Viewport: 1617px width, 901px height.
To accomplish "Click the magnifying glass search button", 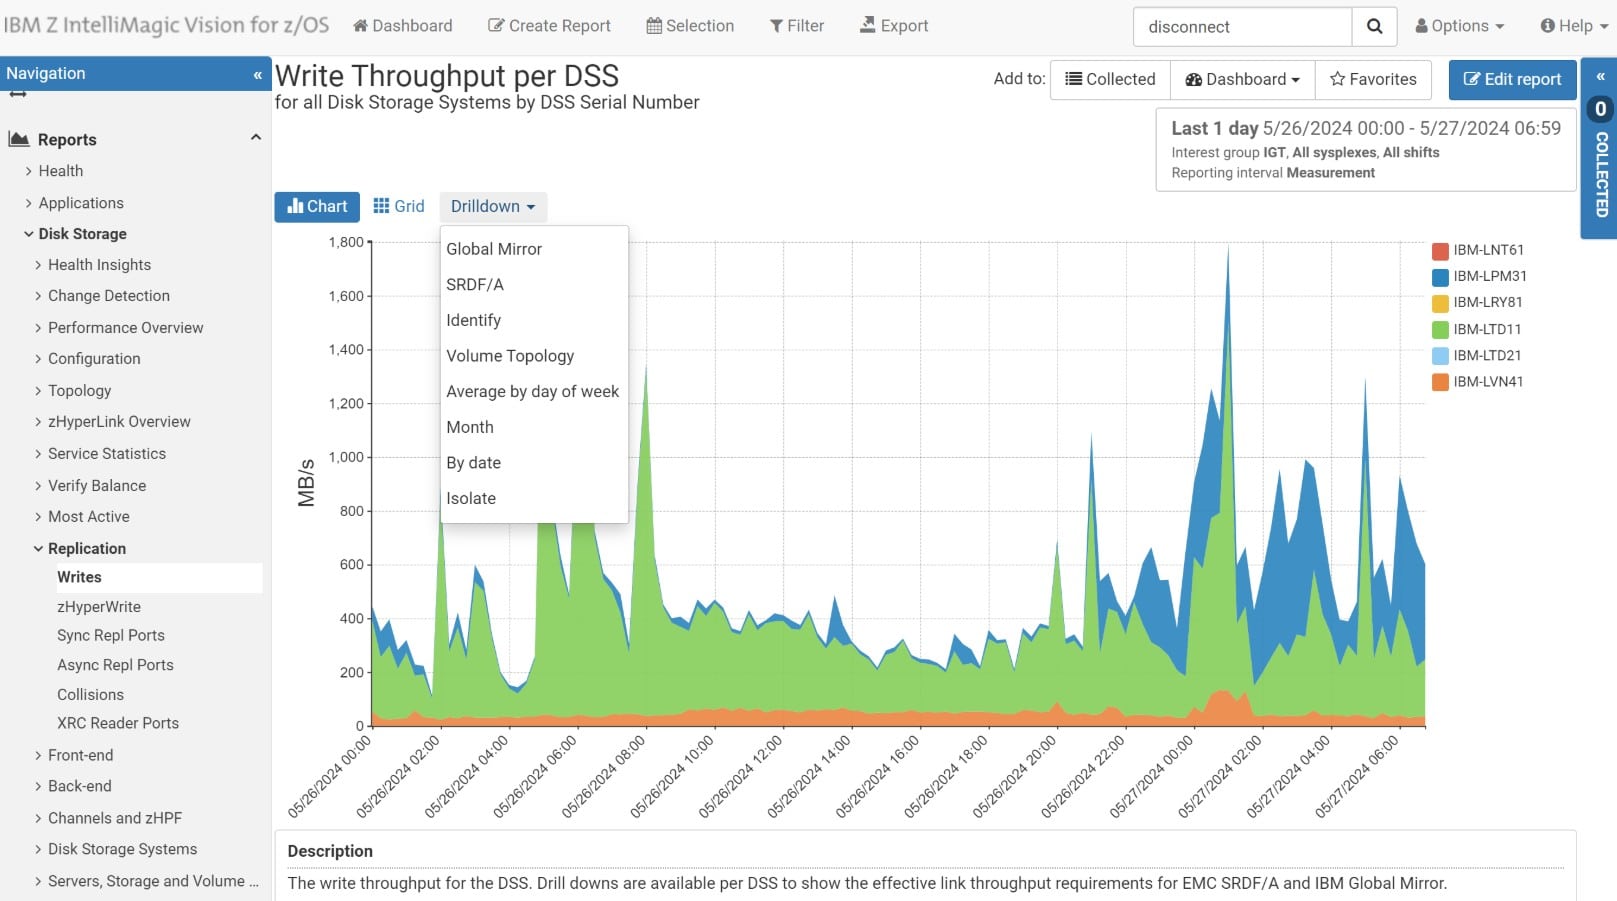I will point(1374,27).
